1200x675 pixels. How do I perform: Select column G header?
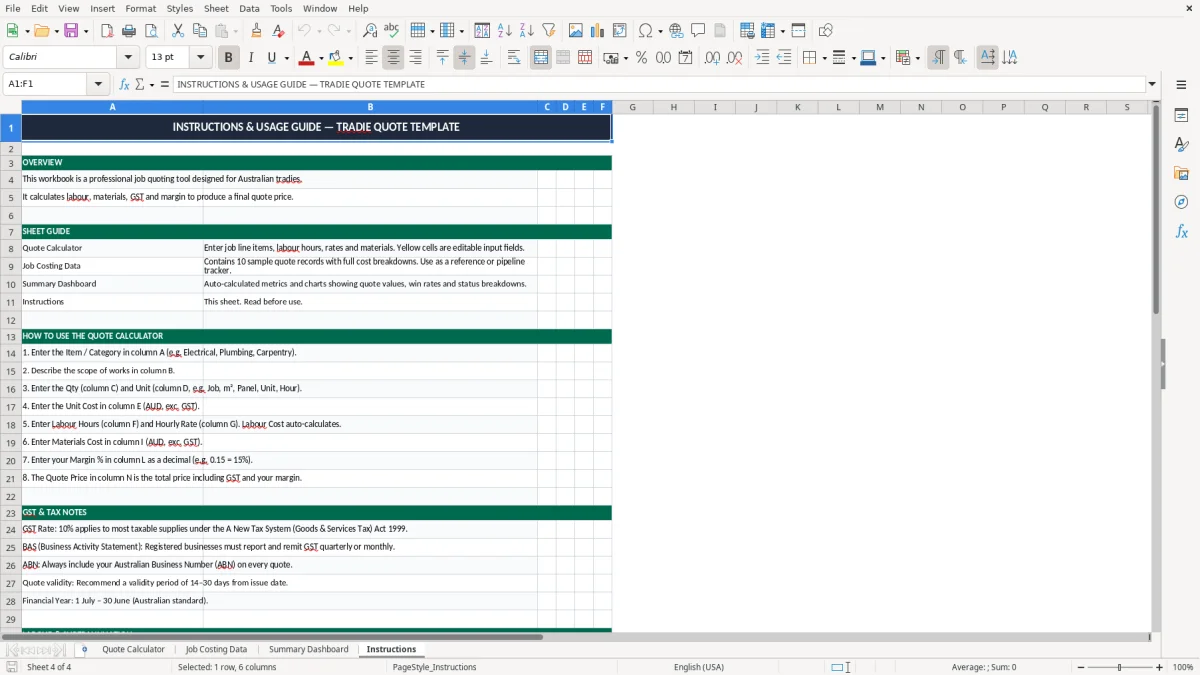[632, 107]
